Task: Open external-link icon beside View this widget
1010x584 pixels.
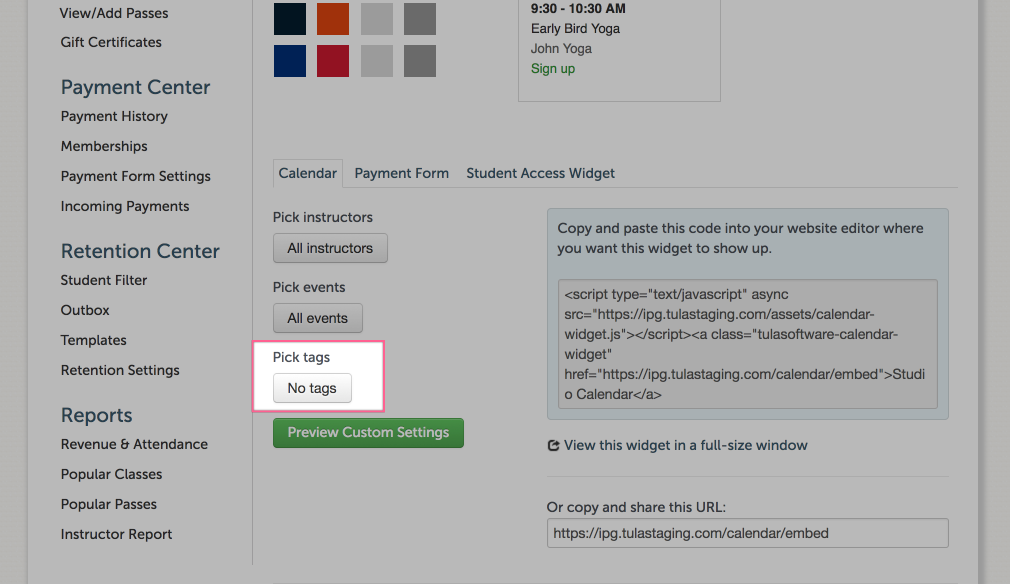Action: 553,446
